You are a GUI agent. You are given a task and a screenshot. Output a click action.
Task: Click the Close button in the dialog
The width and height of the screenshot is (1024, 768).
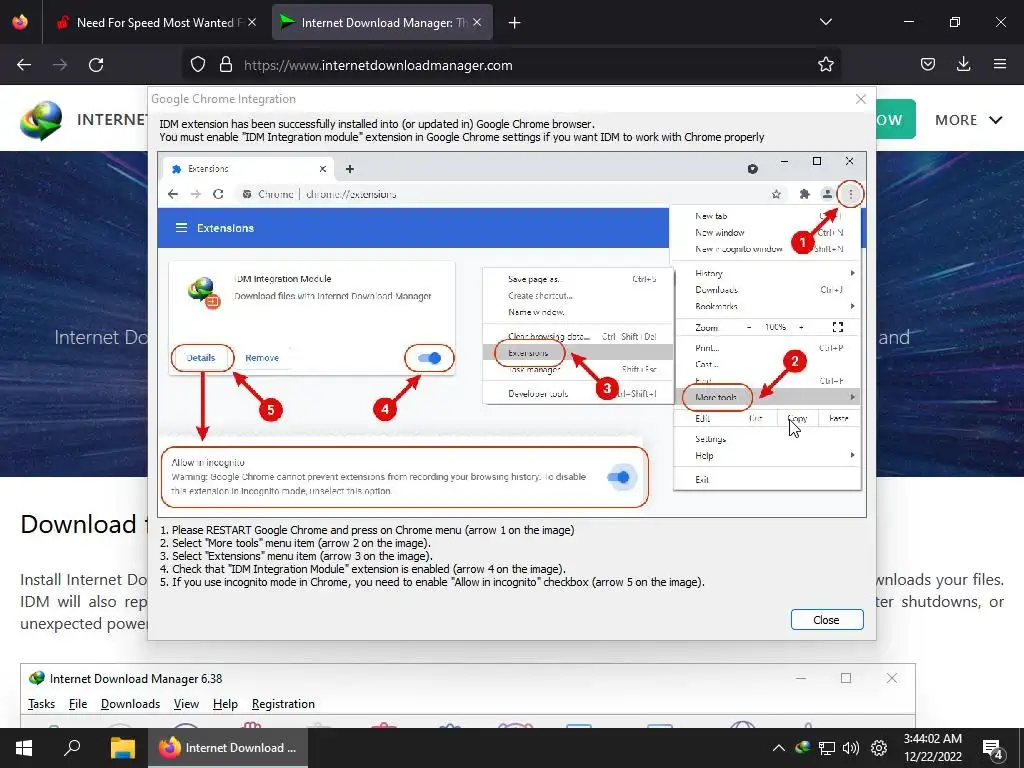(827, 620)
